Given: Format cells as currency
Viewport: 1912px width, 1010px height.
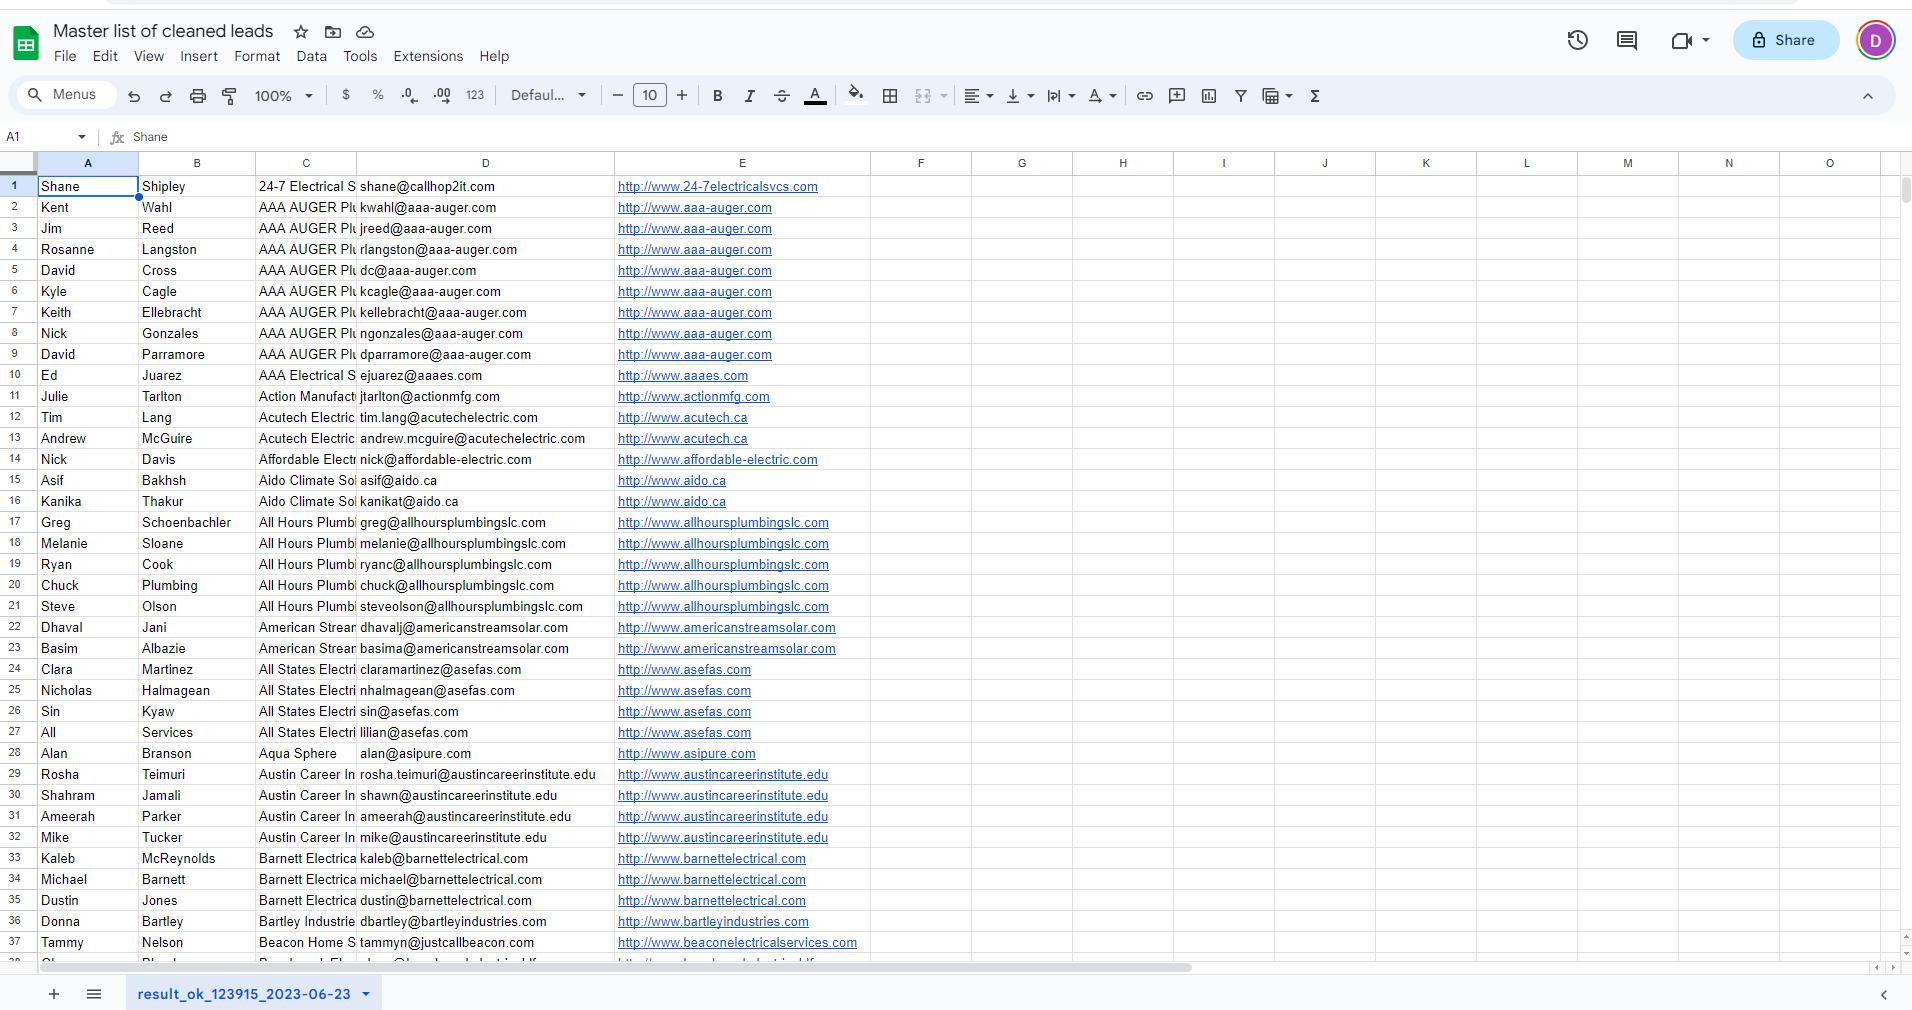Looking at the screenshot, I should (x=346, y=95).
